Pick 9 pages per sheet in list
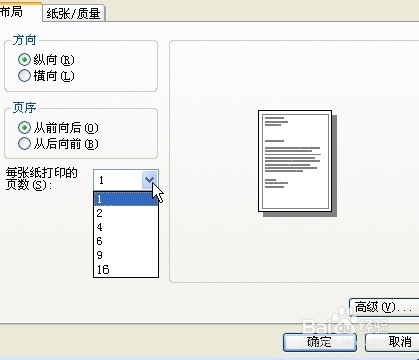The image size is (419, 360). click(126, 255)
